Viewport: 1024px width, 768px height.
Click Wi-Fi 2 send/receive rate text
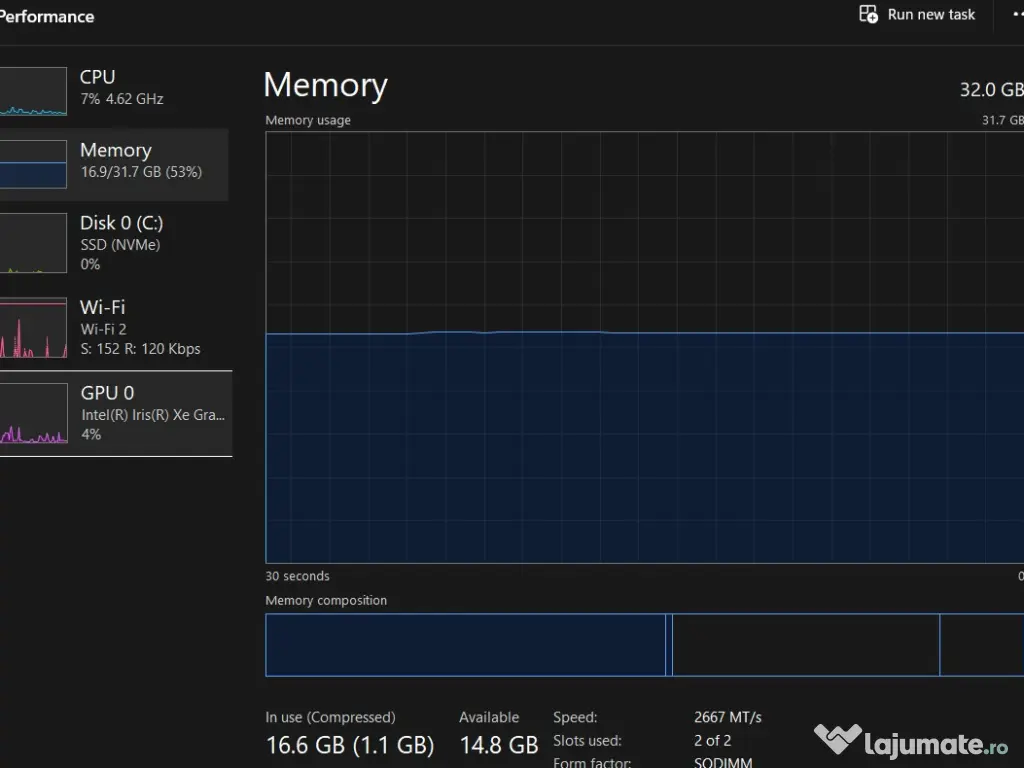(140, 349)
